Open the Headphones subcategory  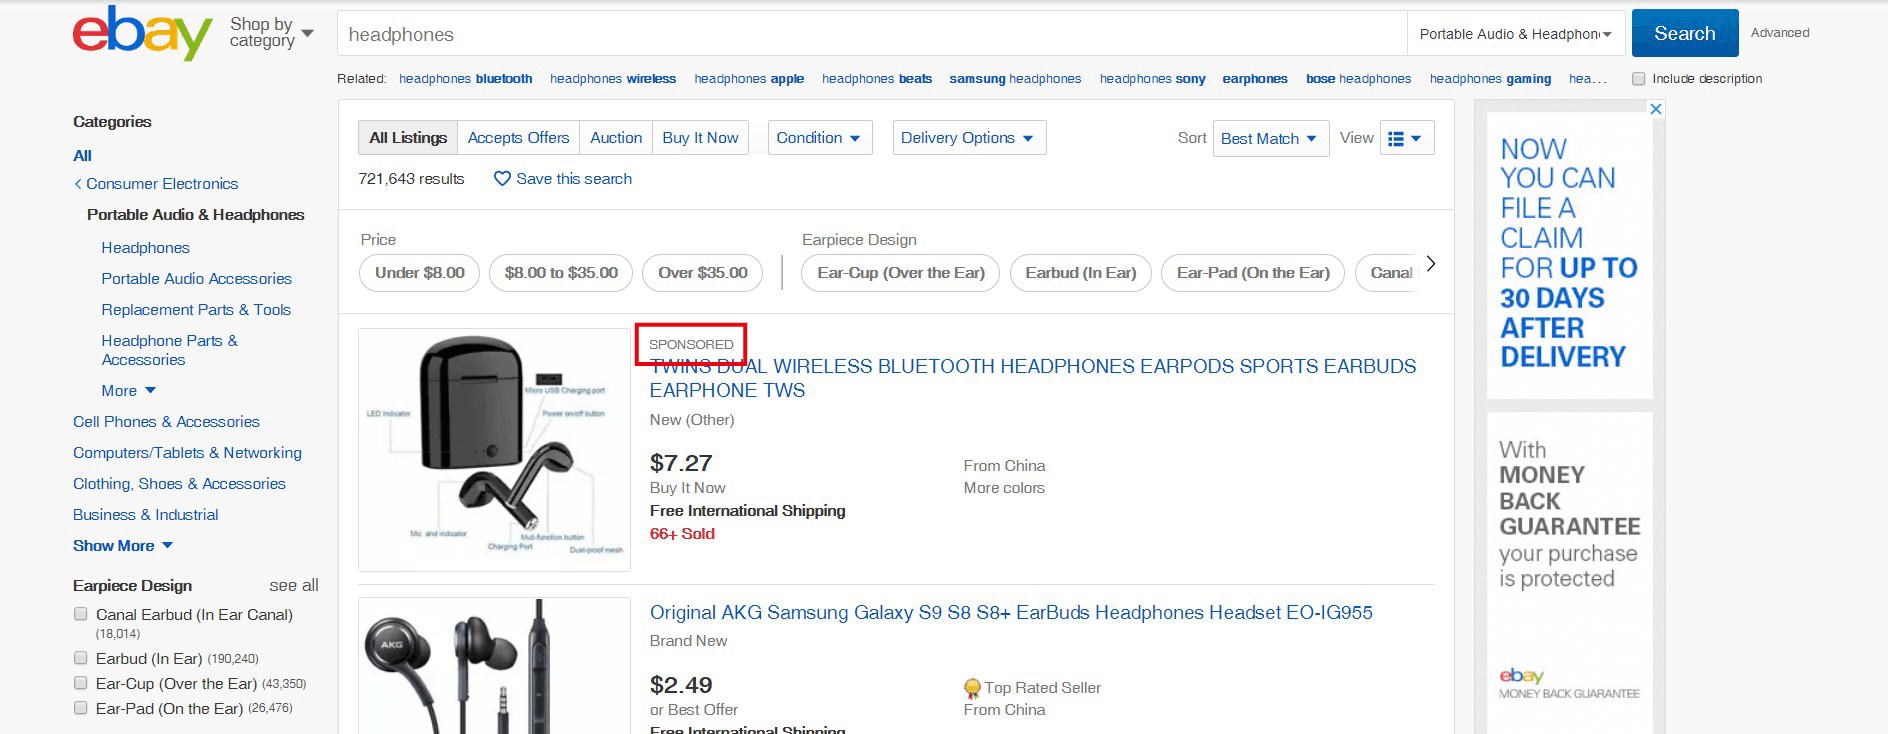[145, 248]
